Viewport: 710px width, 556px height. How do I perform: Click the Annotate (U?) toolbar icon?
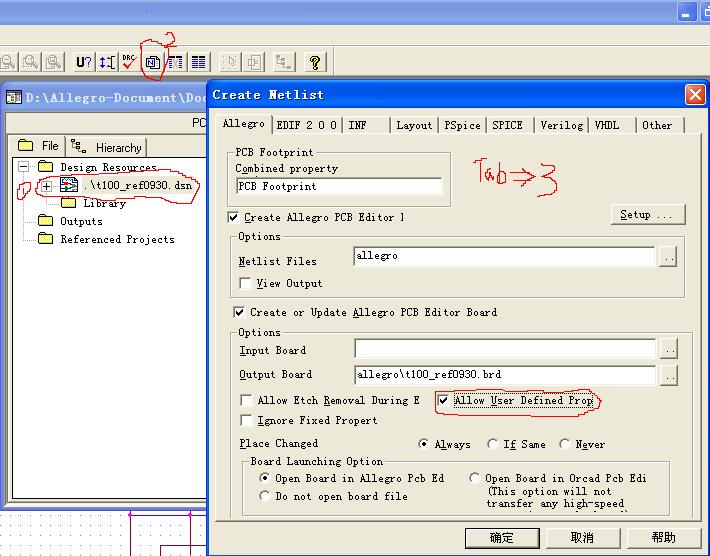tap(84, 62)
